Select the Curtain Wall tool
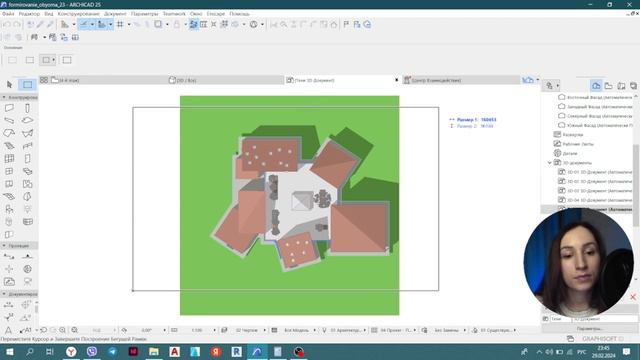The height and width of the screenshot is (360, 640). 9,158
